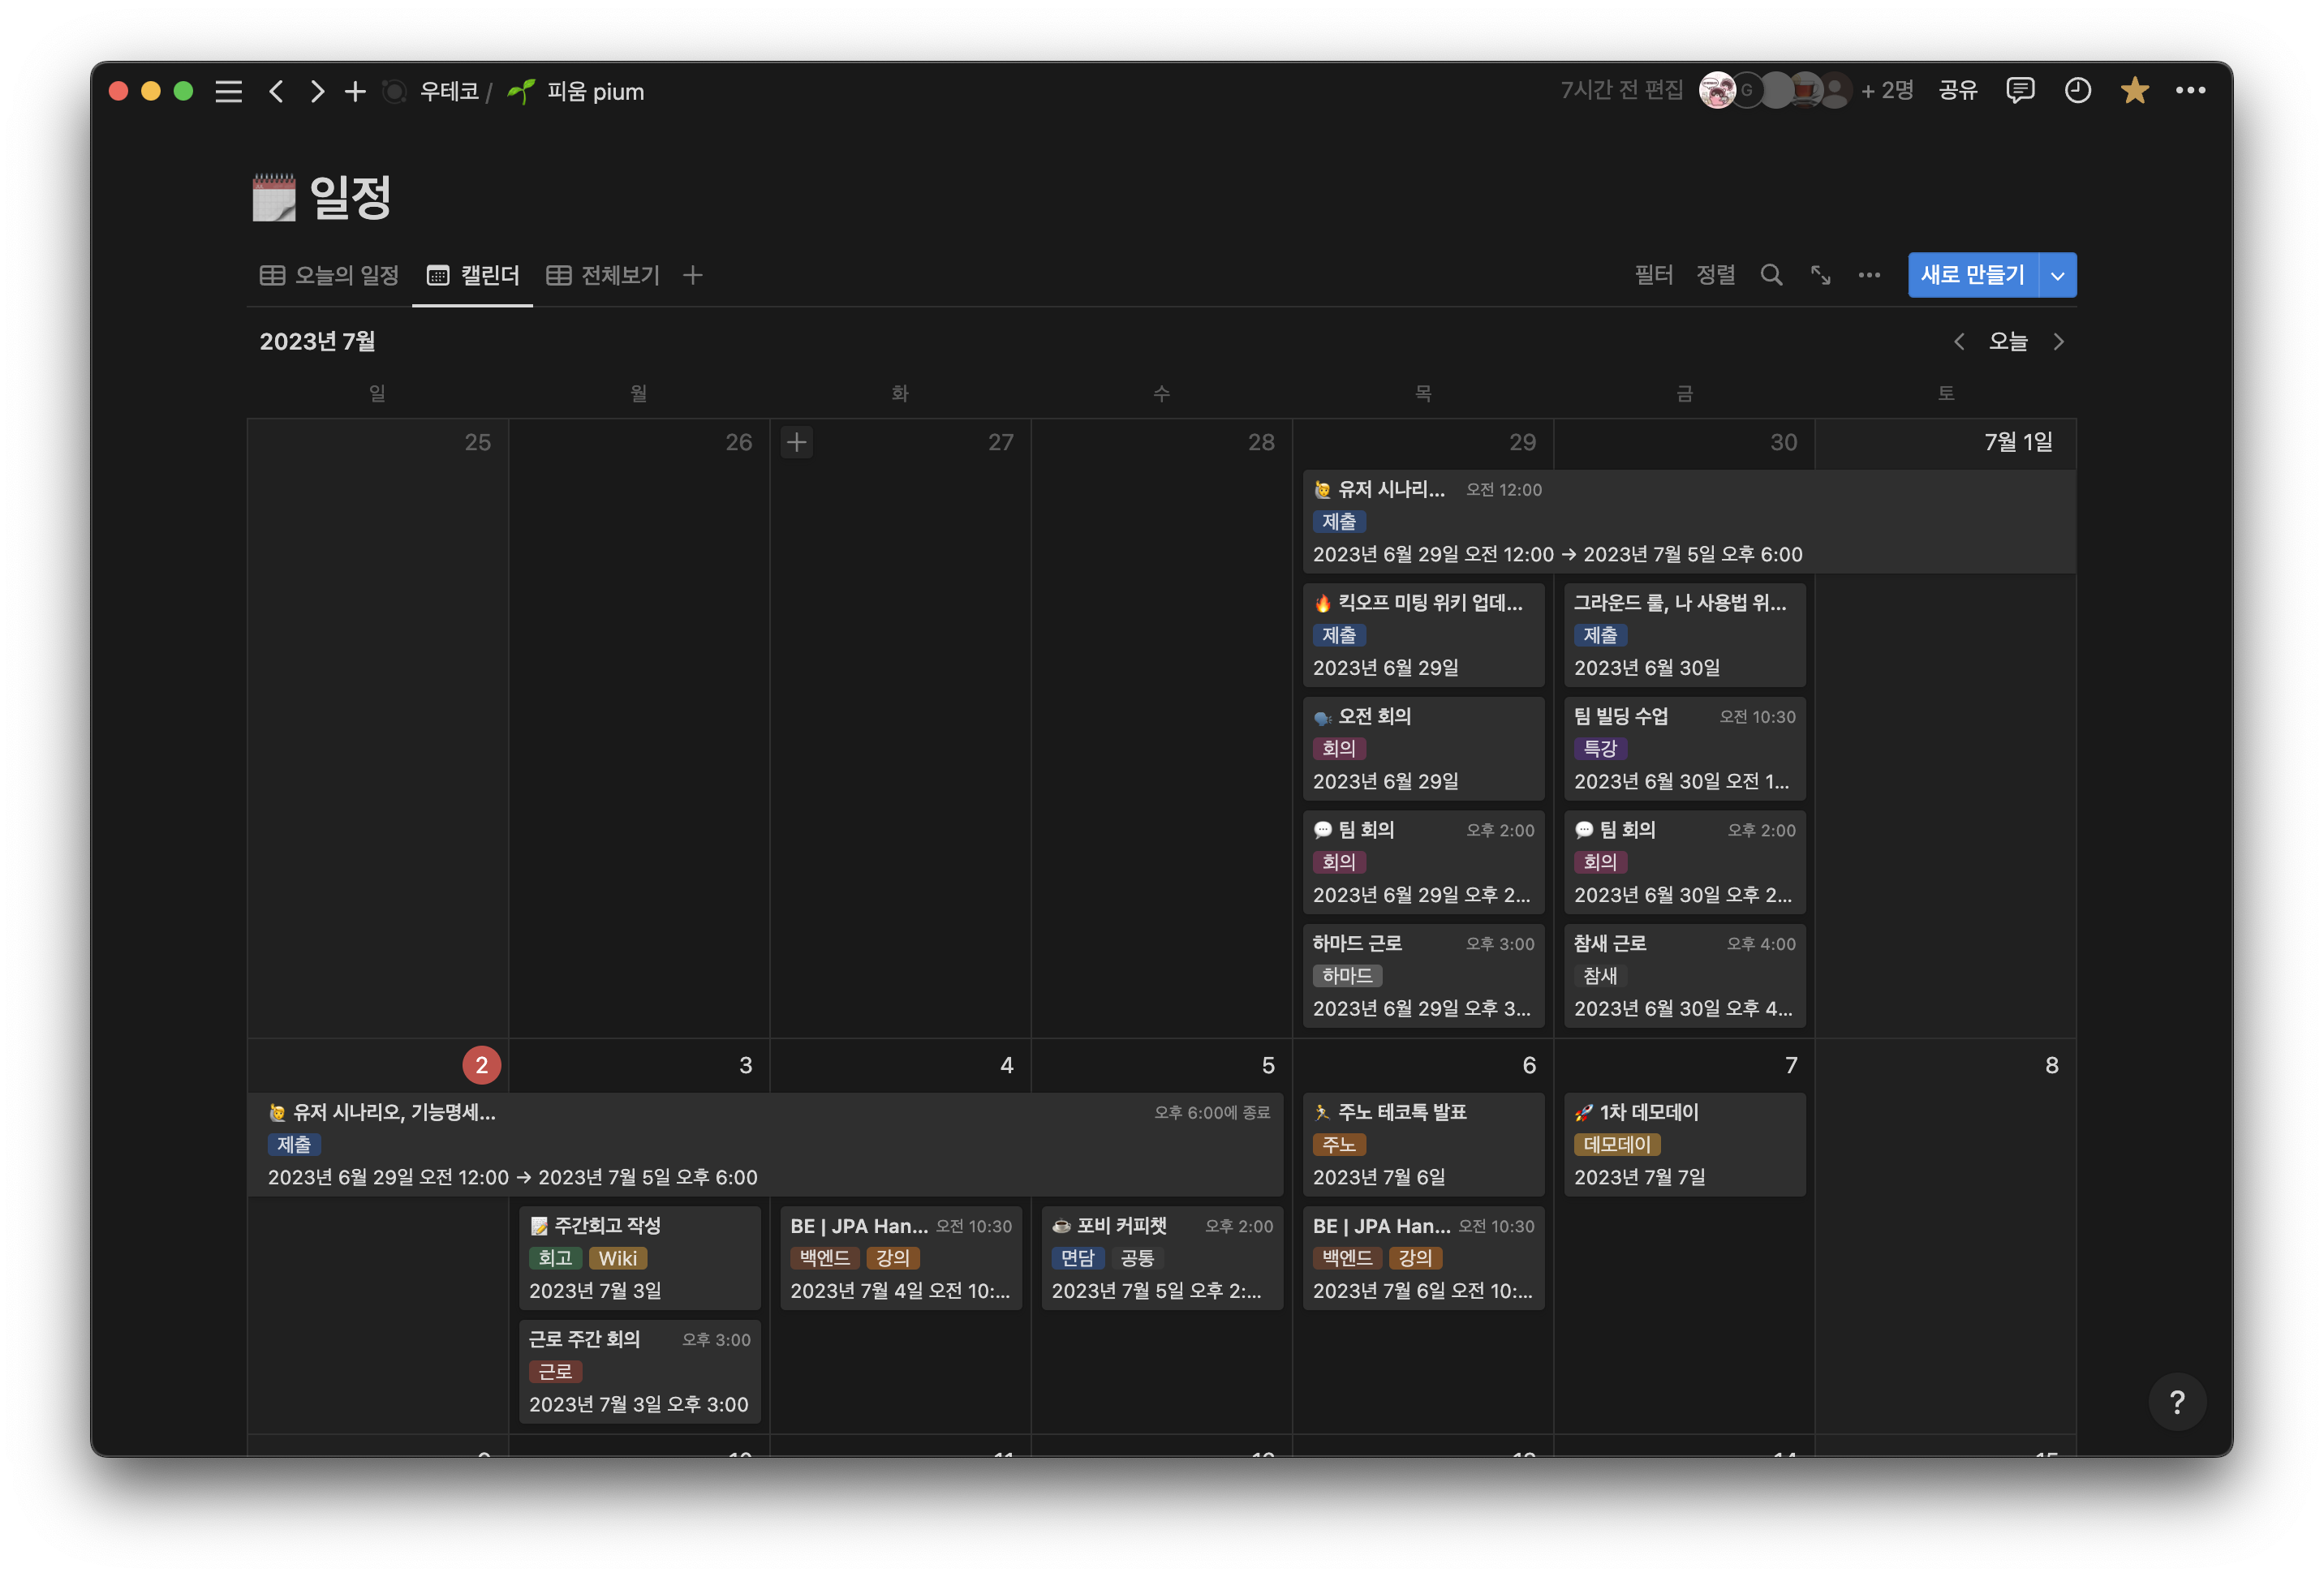Click the 공유 share button
The width and height of the screenshot is (2324, 1577).
pos(1957,91)
